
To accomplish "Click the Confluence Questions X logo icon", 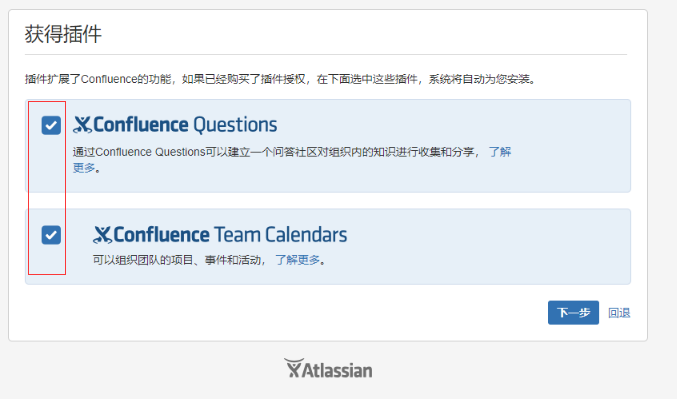I will 82,125.
